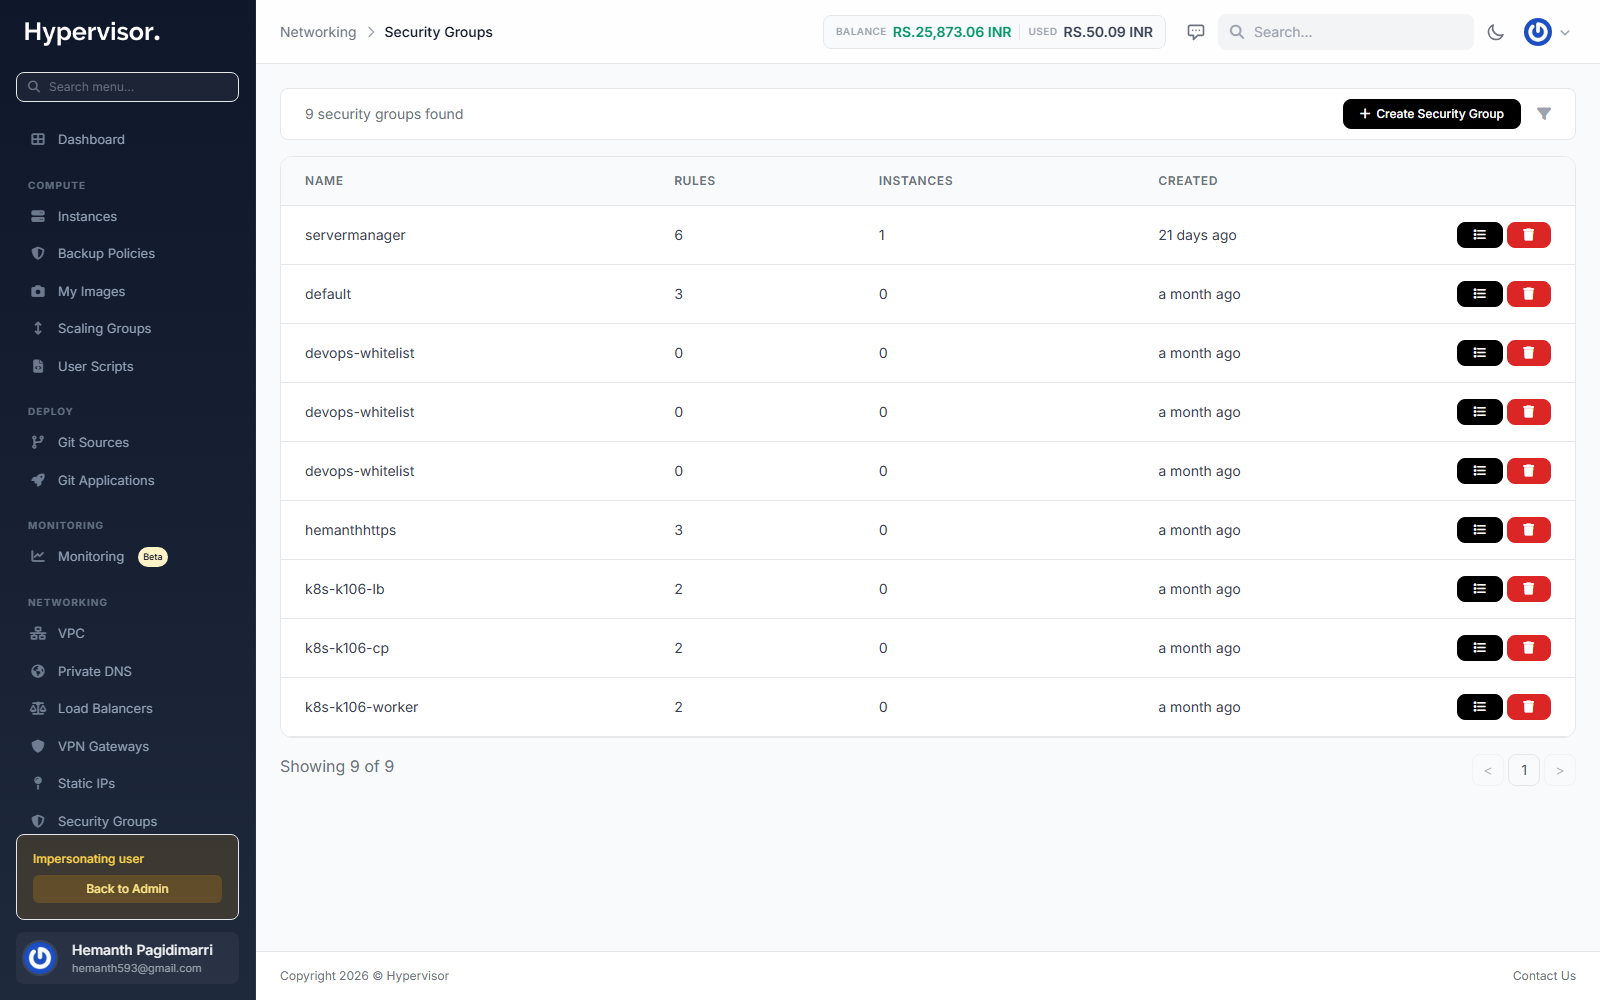This screenshot has width=1600, height=1000.
Task: Open rules for k8s-k106-worker group
Action: tap(1479, 707)
